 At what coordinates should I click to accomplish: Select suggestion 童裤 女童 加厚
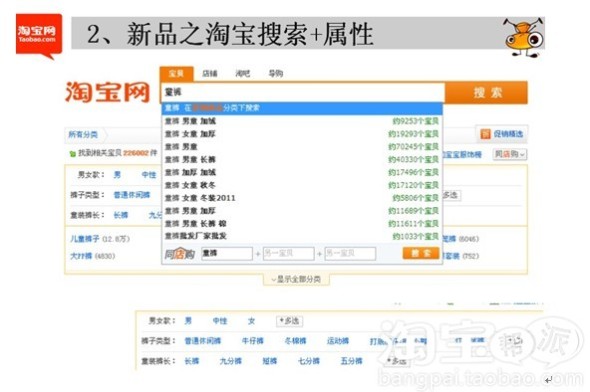(x=302, y=134)
